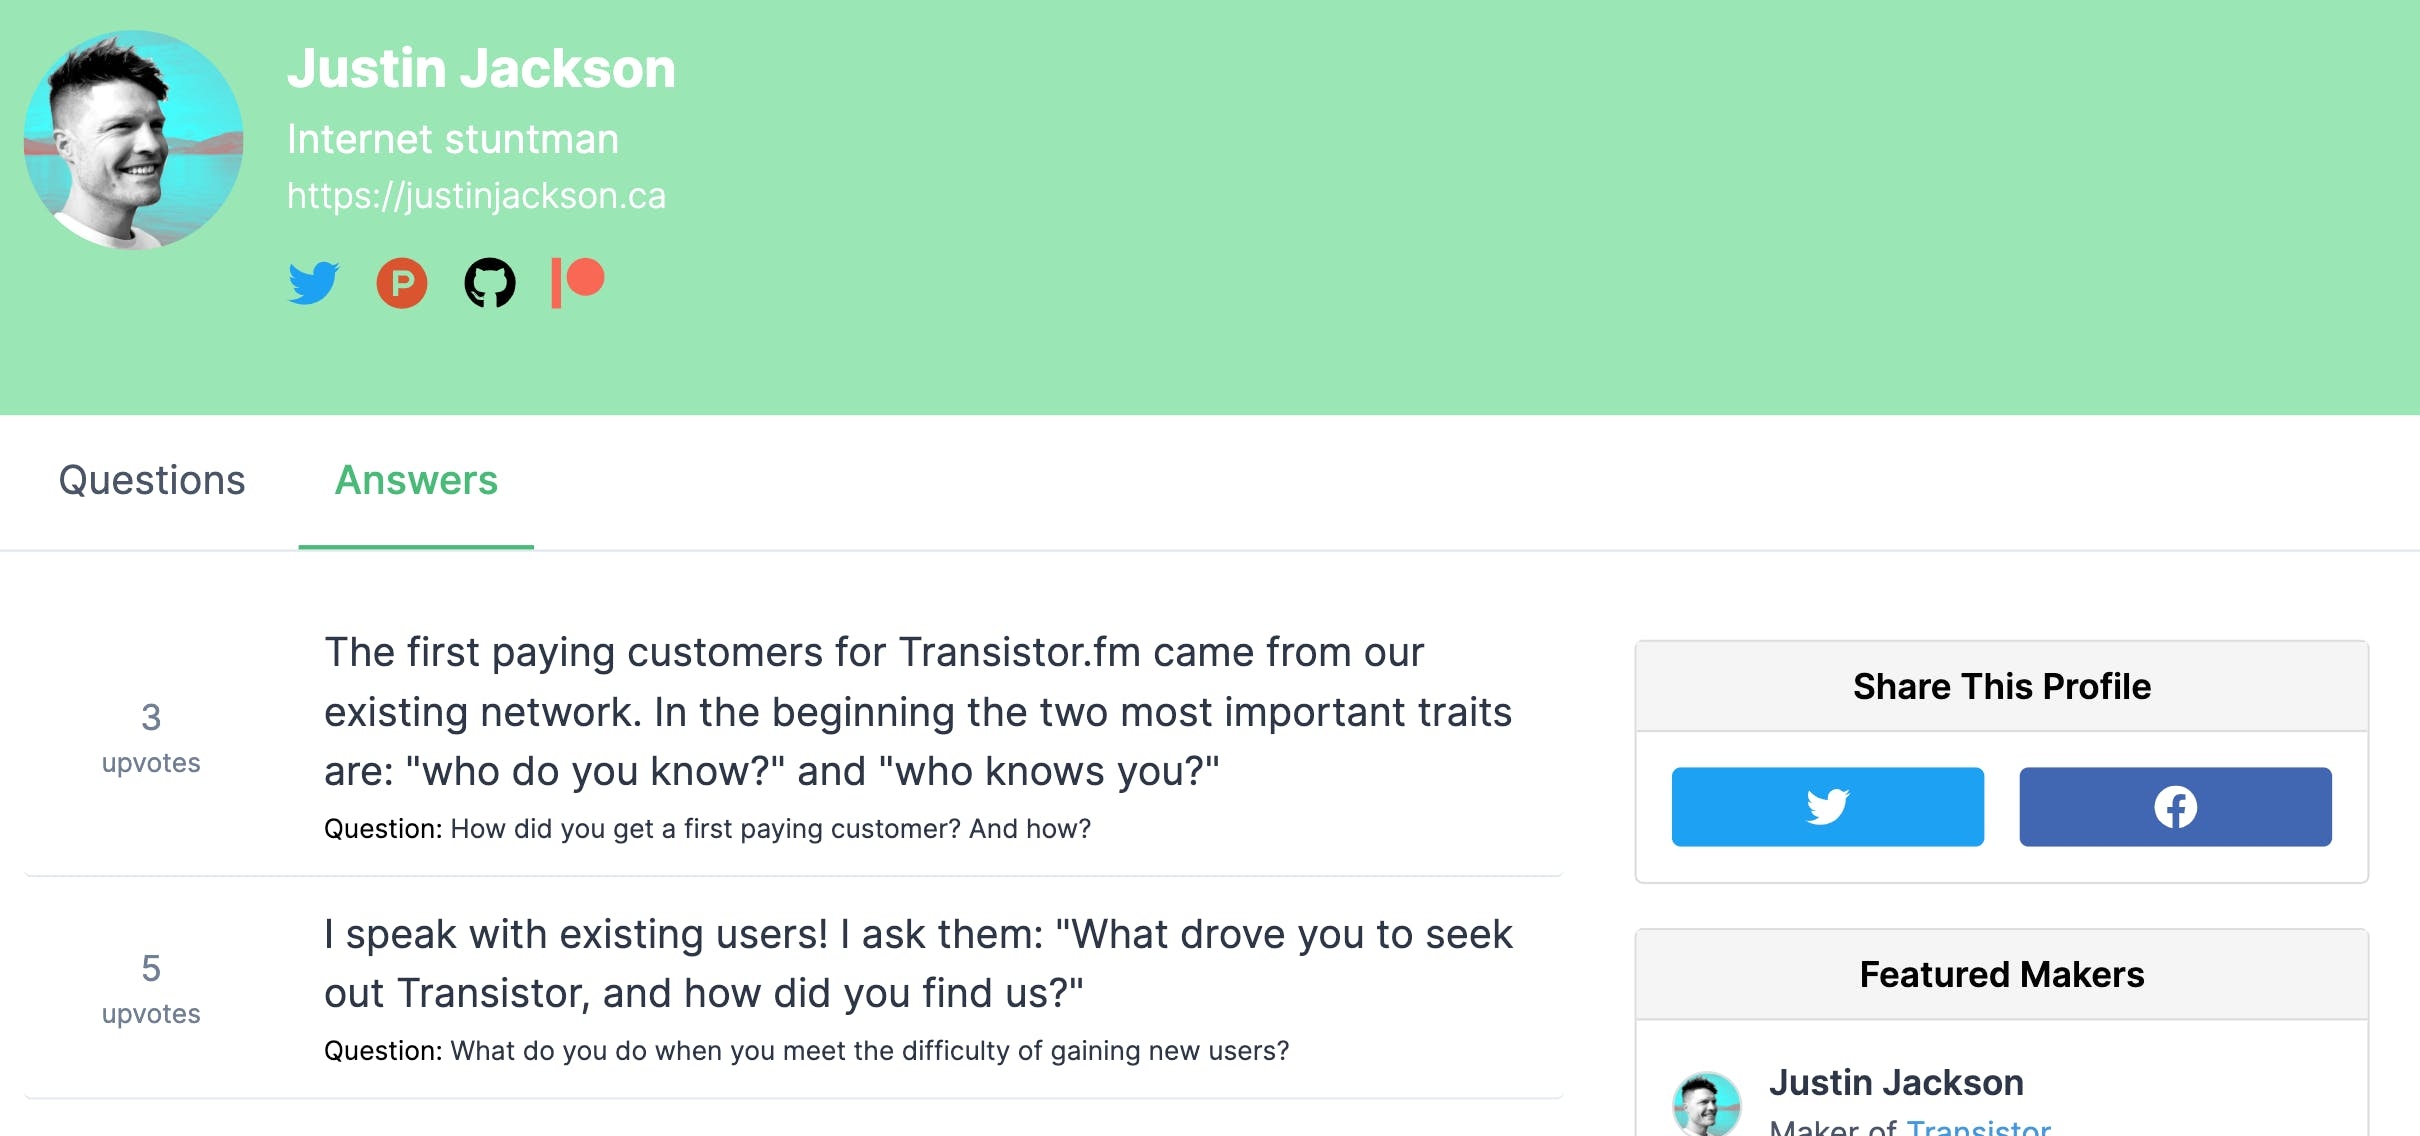Click the Transistor.fm first customers answer text
This screenshot has height=1136, width=2420.
click(918, 712)
